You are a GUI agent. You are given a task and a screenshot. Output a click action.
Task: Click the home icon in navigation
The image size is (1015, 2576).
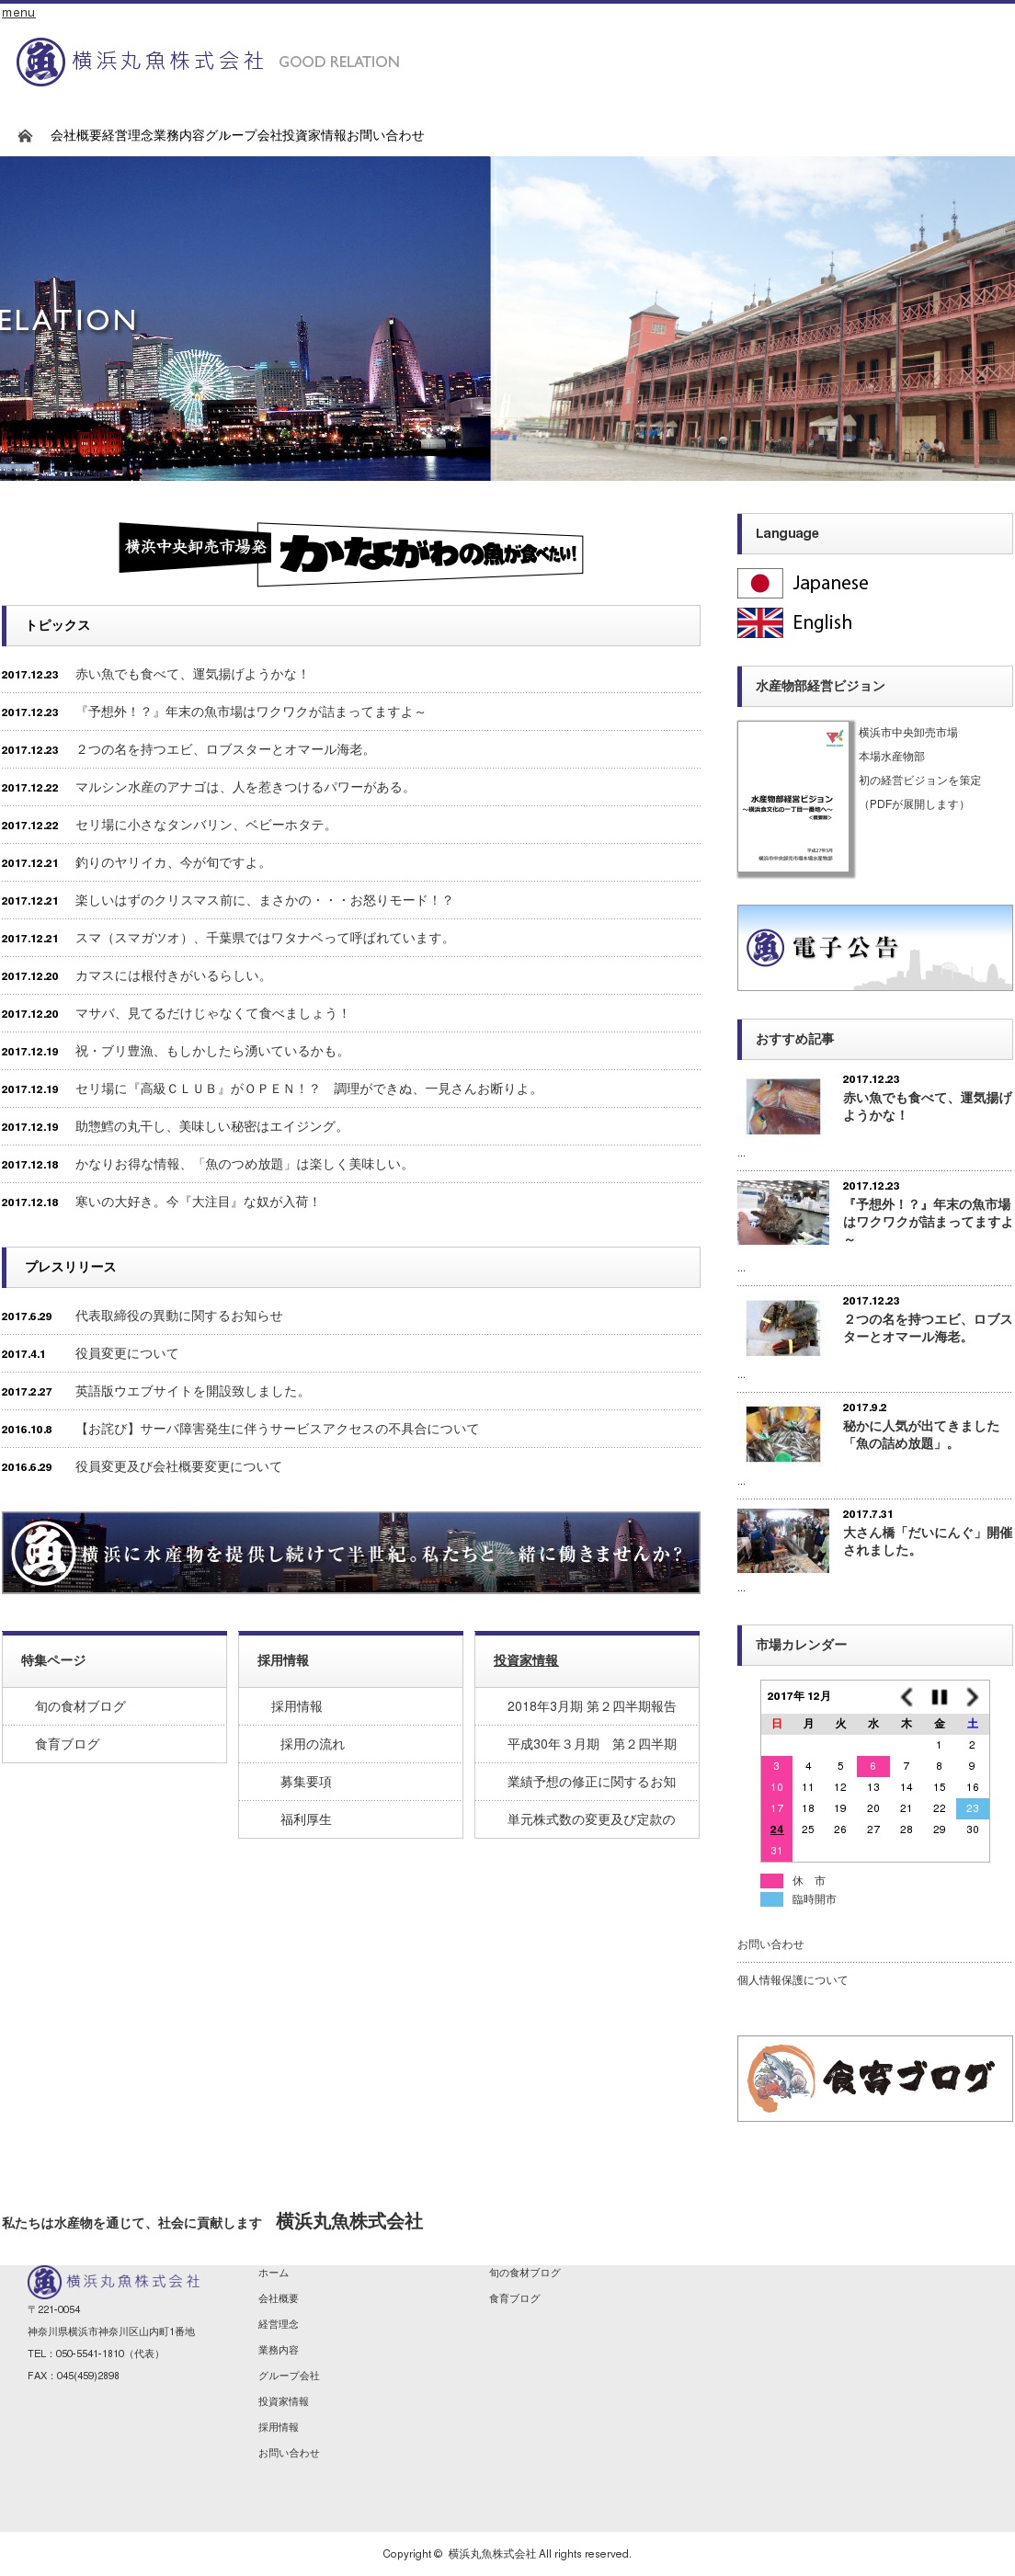25,136
